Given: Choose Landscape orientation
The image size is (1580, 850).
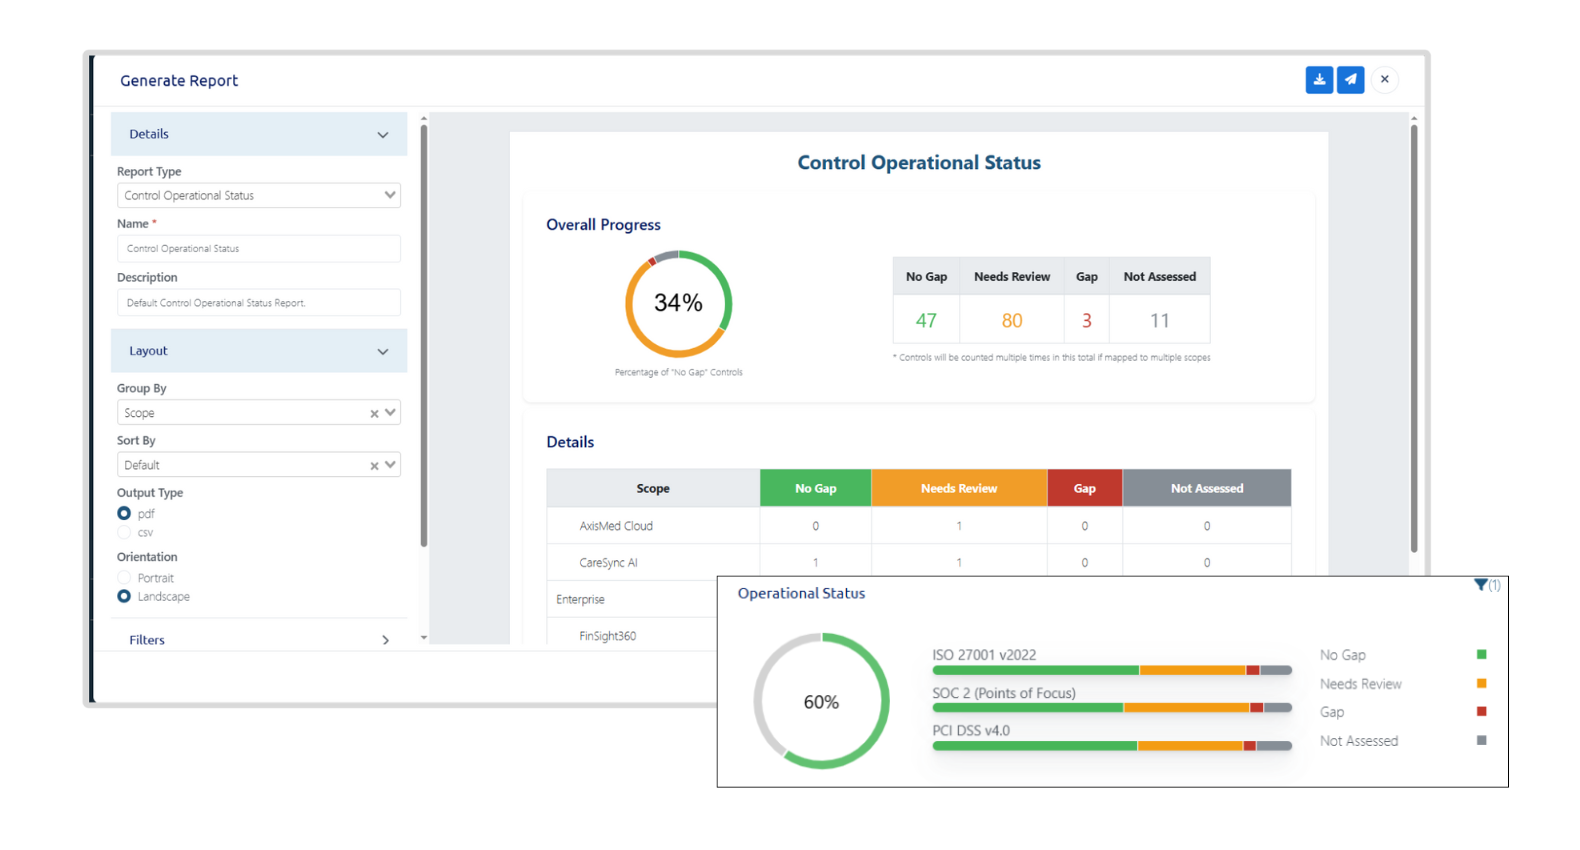Looking at the screenshot, I should coord(124,596).
